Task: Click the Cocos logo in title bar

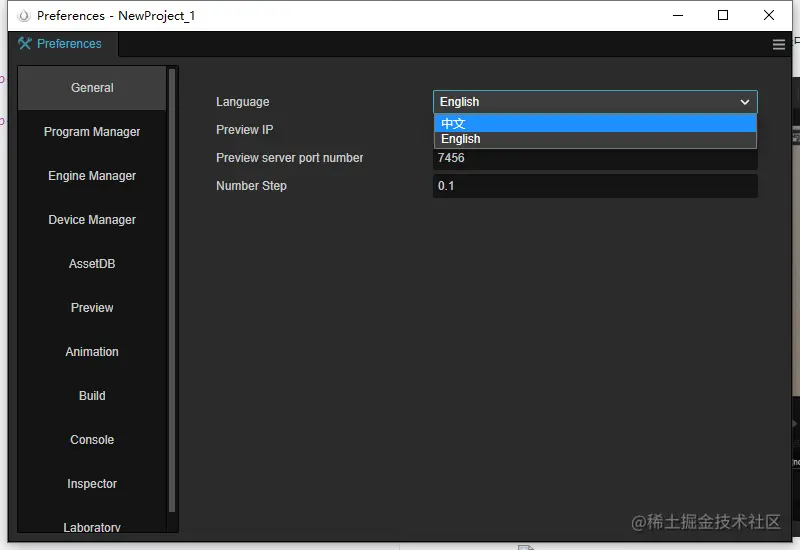Action: pos(23,16)
